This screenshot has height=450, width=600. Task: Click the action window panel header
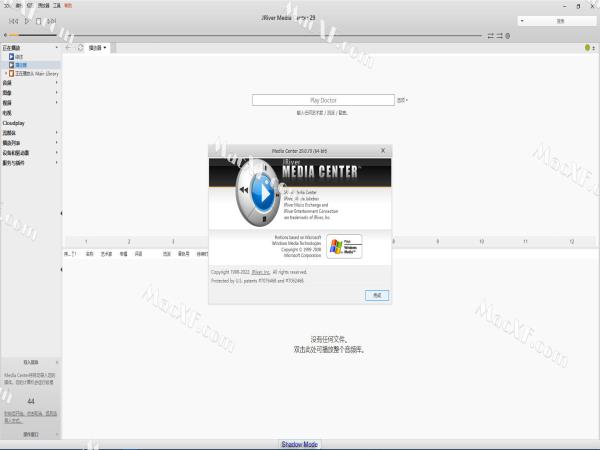31,434
